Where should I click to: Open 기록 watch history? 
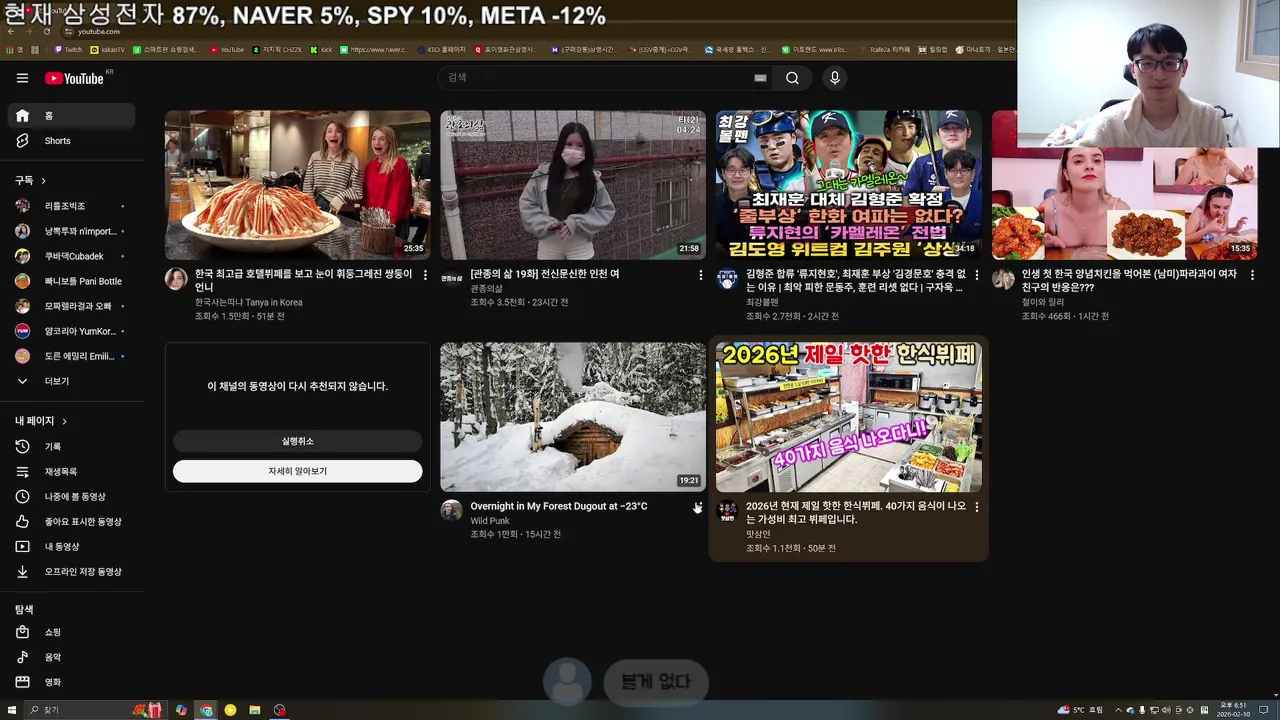coord(70,447)
